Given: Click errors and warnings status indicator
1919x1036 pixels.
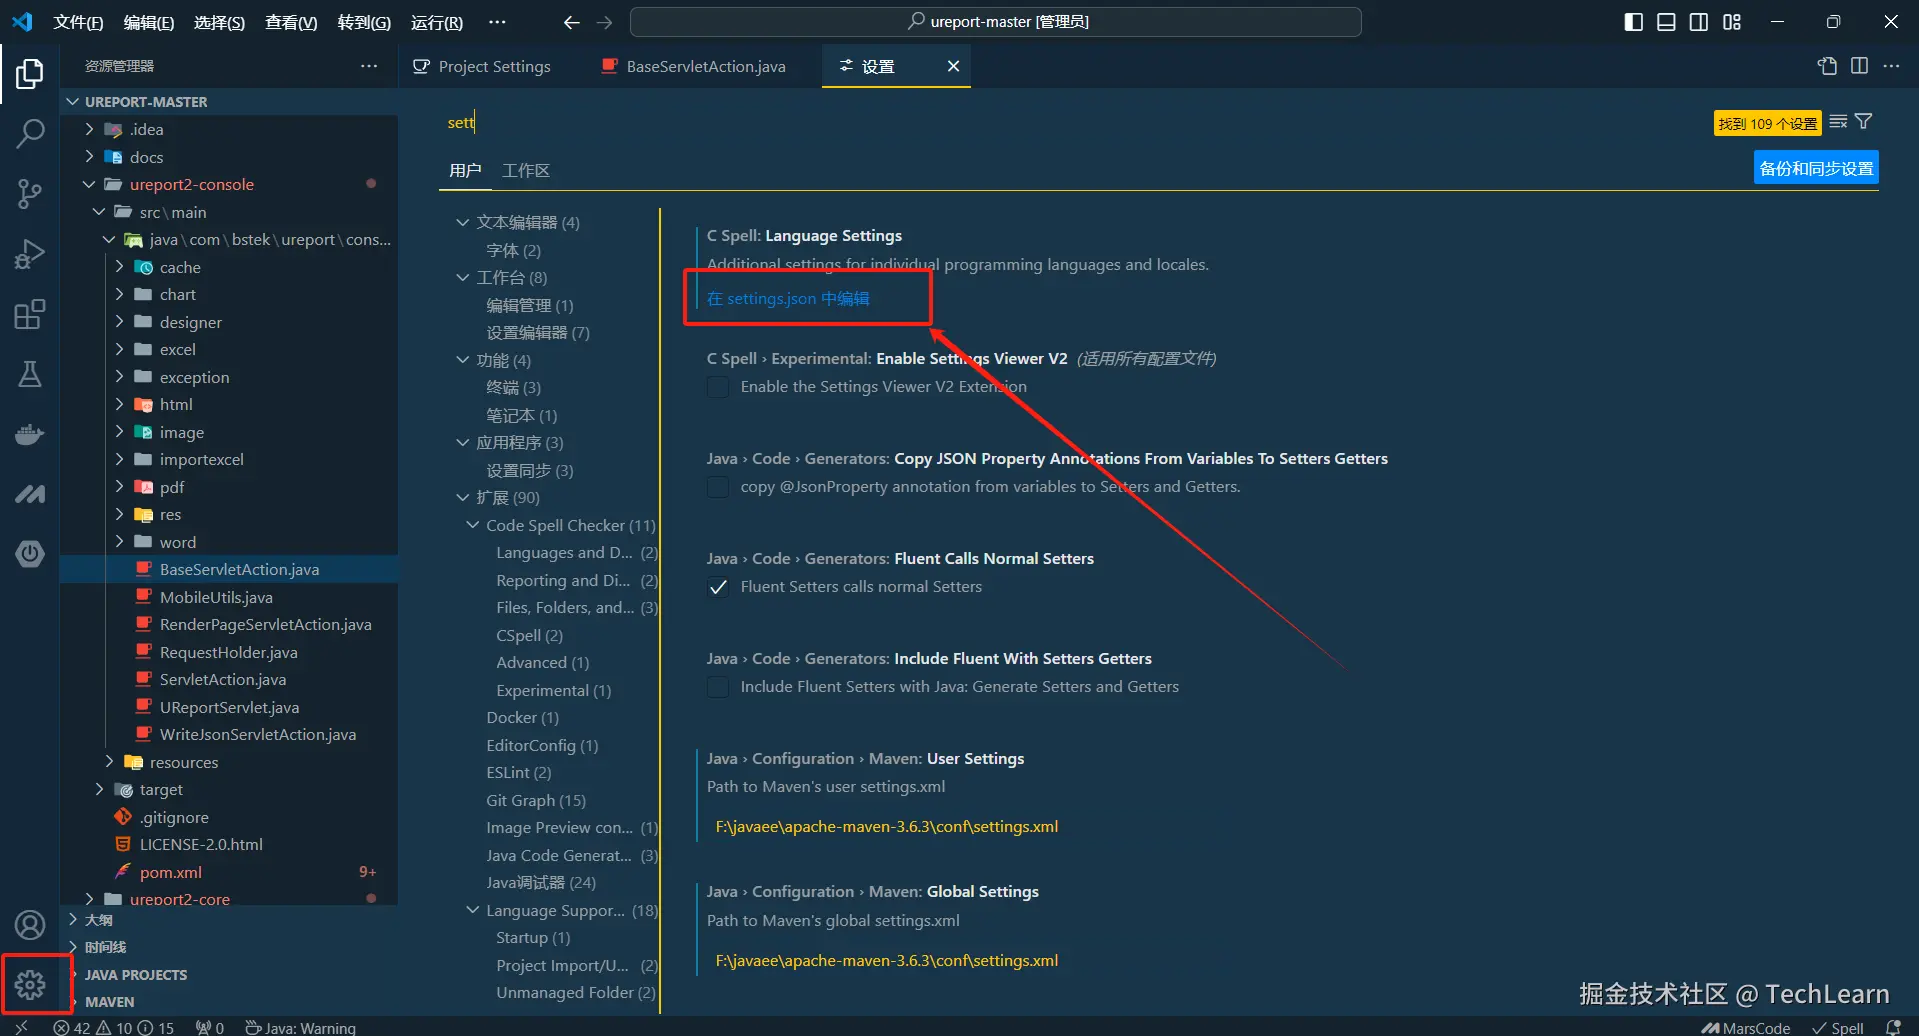Looking at the screenshot, I should click(114, 1027).
